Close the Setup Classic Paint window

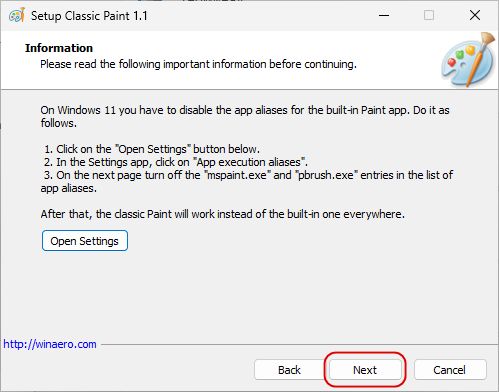pyautogui.click(x=475, y=15)
